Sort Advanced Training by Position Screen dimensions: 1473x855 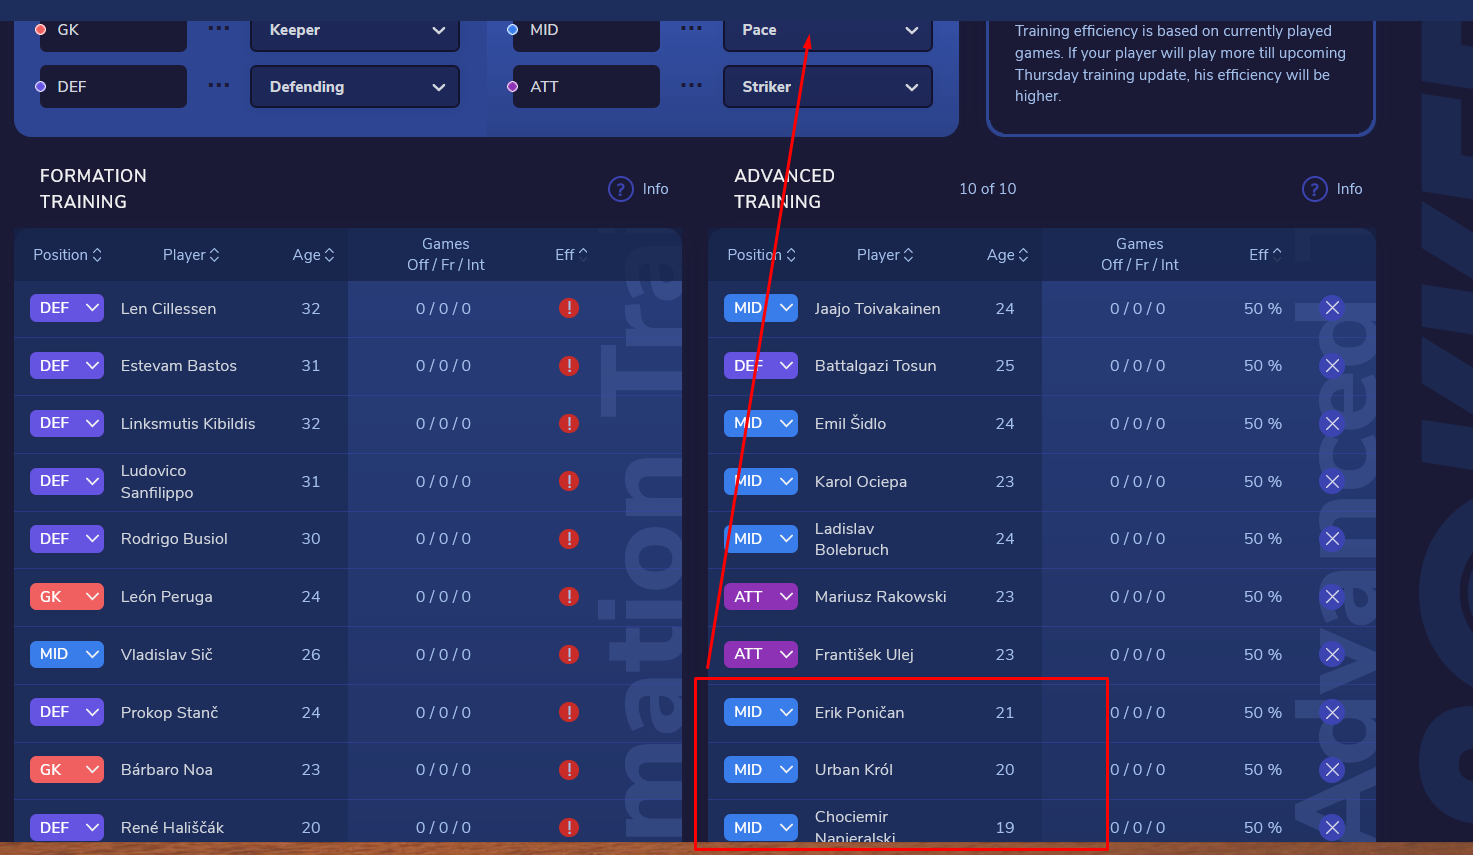762,255
